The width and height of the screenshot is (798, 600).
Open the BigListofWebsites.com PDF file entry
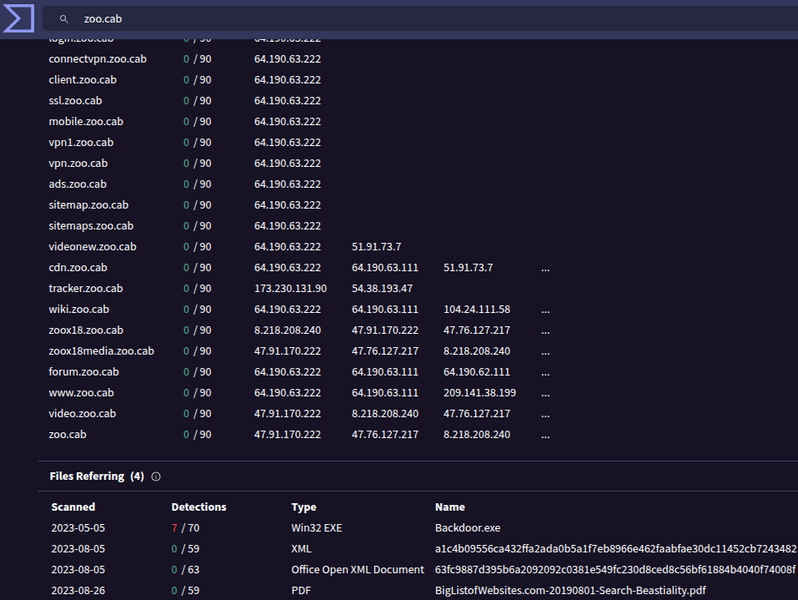[571, 591]
